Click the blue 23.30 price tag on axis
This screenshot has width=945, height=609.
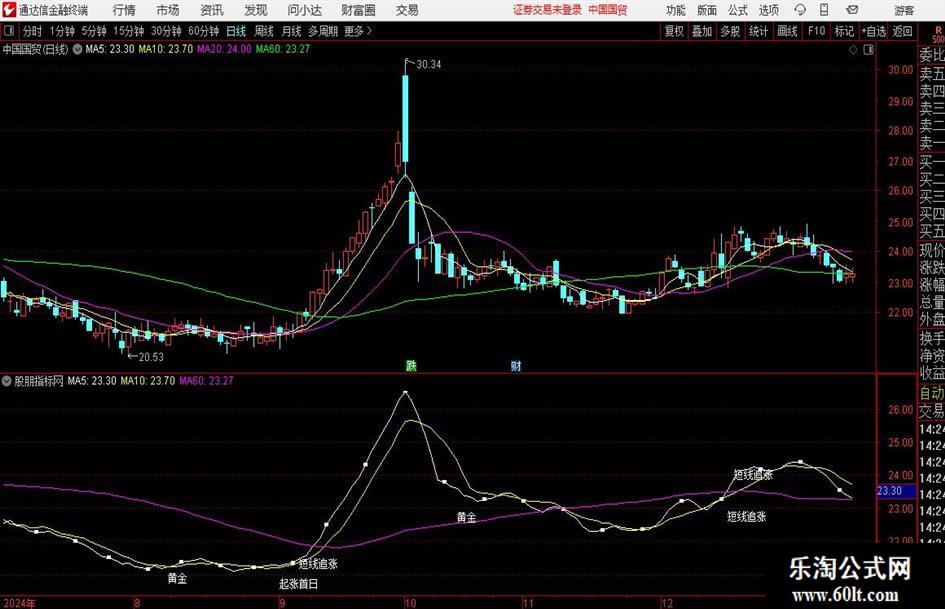pos(895,491)
